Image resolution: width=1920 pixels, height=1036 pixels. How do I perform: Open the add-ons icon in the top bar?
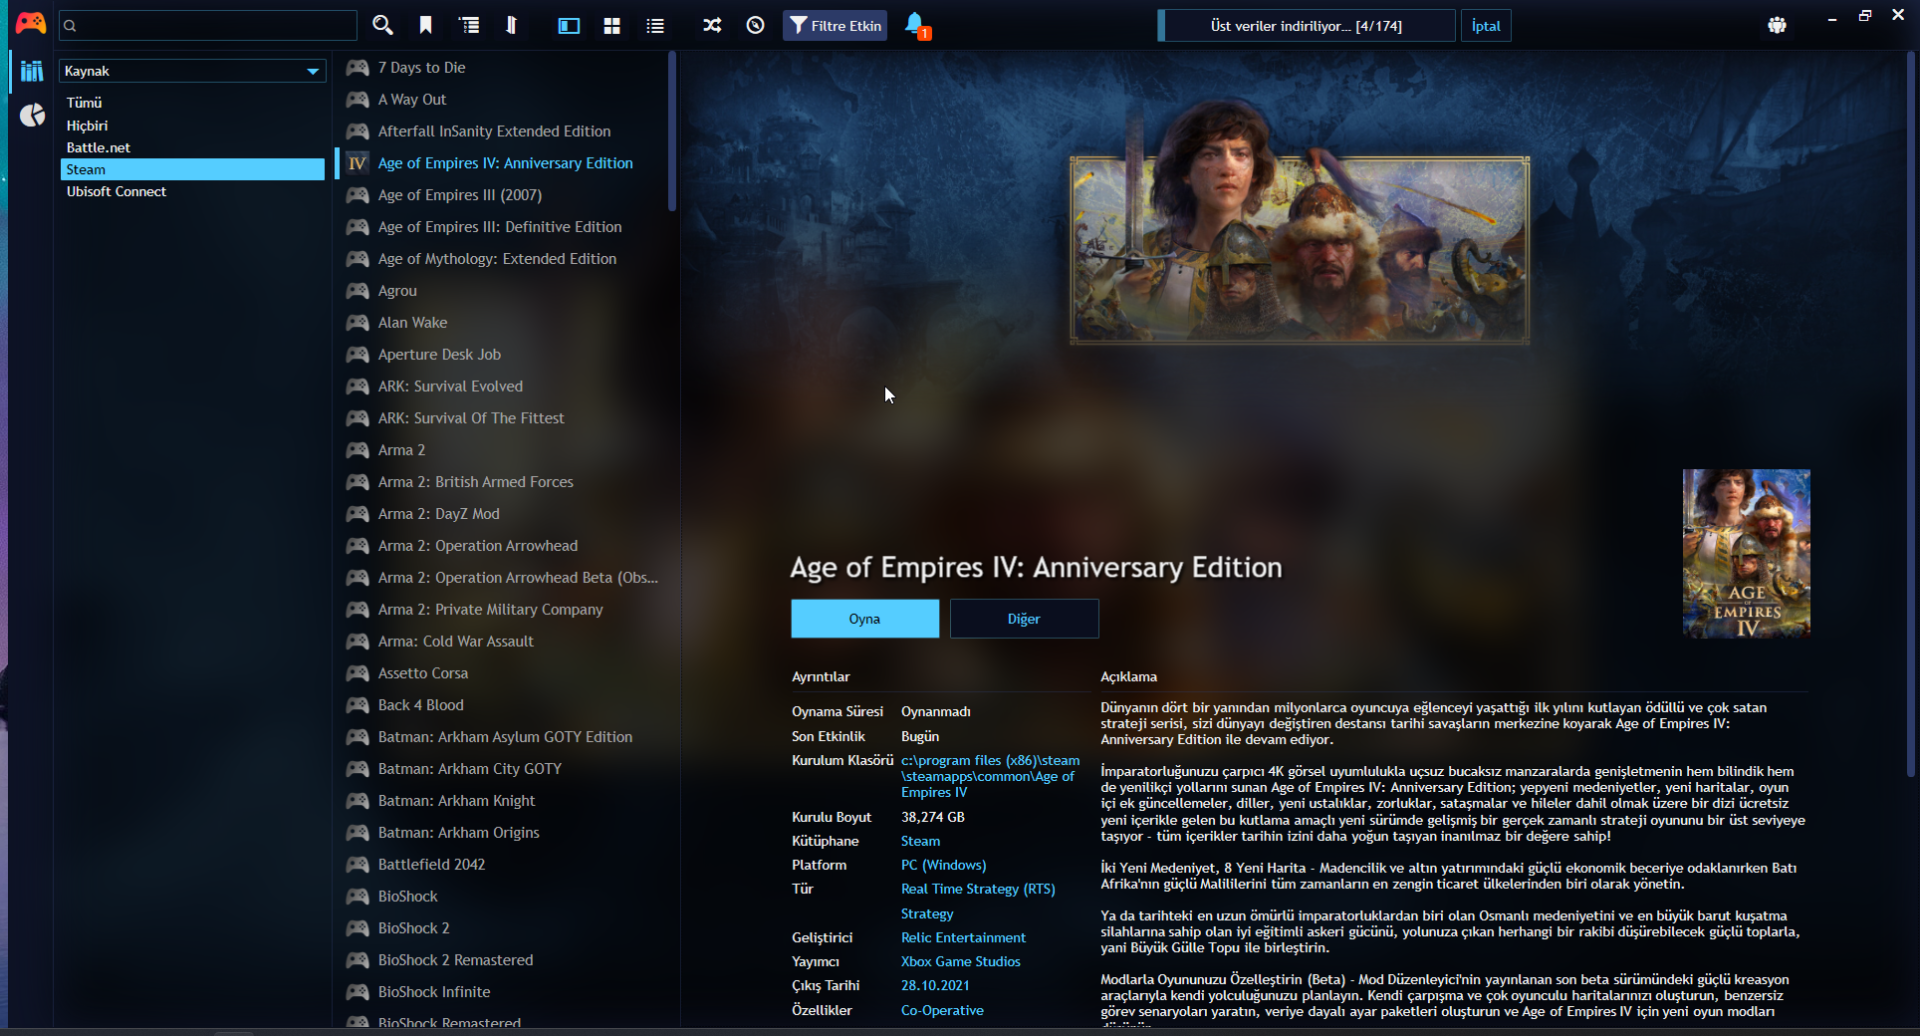tap(1777, 25)
